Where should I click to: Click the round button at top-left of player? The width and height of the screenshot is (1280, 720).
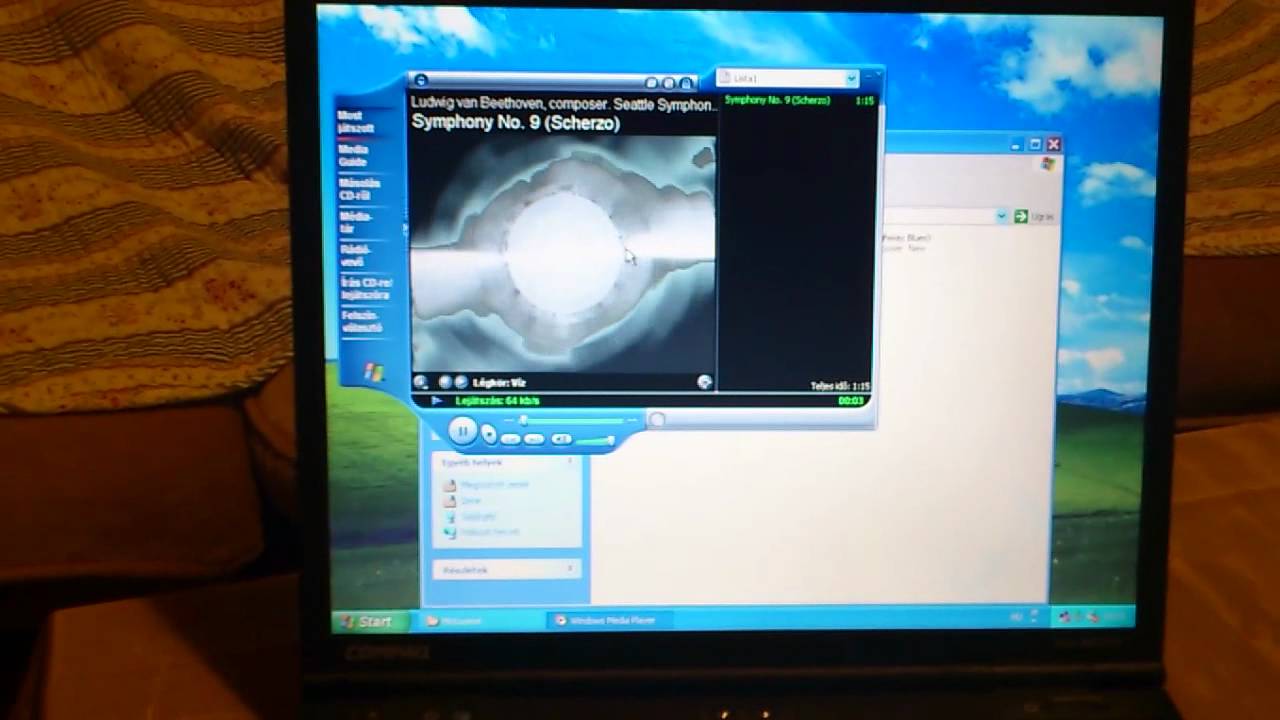tap(421, 80)
